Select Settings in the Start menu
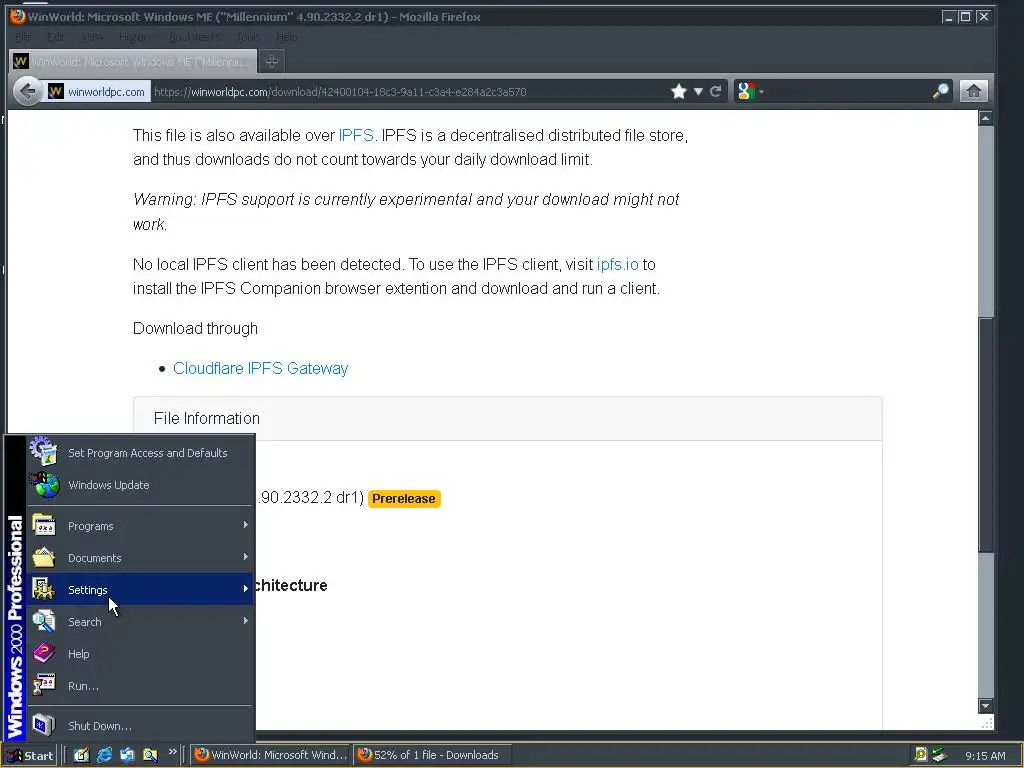This screenshot has width=1024, height=768. pos(139,590)
